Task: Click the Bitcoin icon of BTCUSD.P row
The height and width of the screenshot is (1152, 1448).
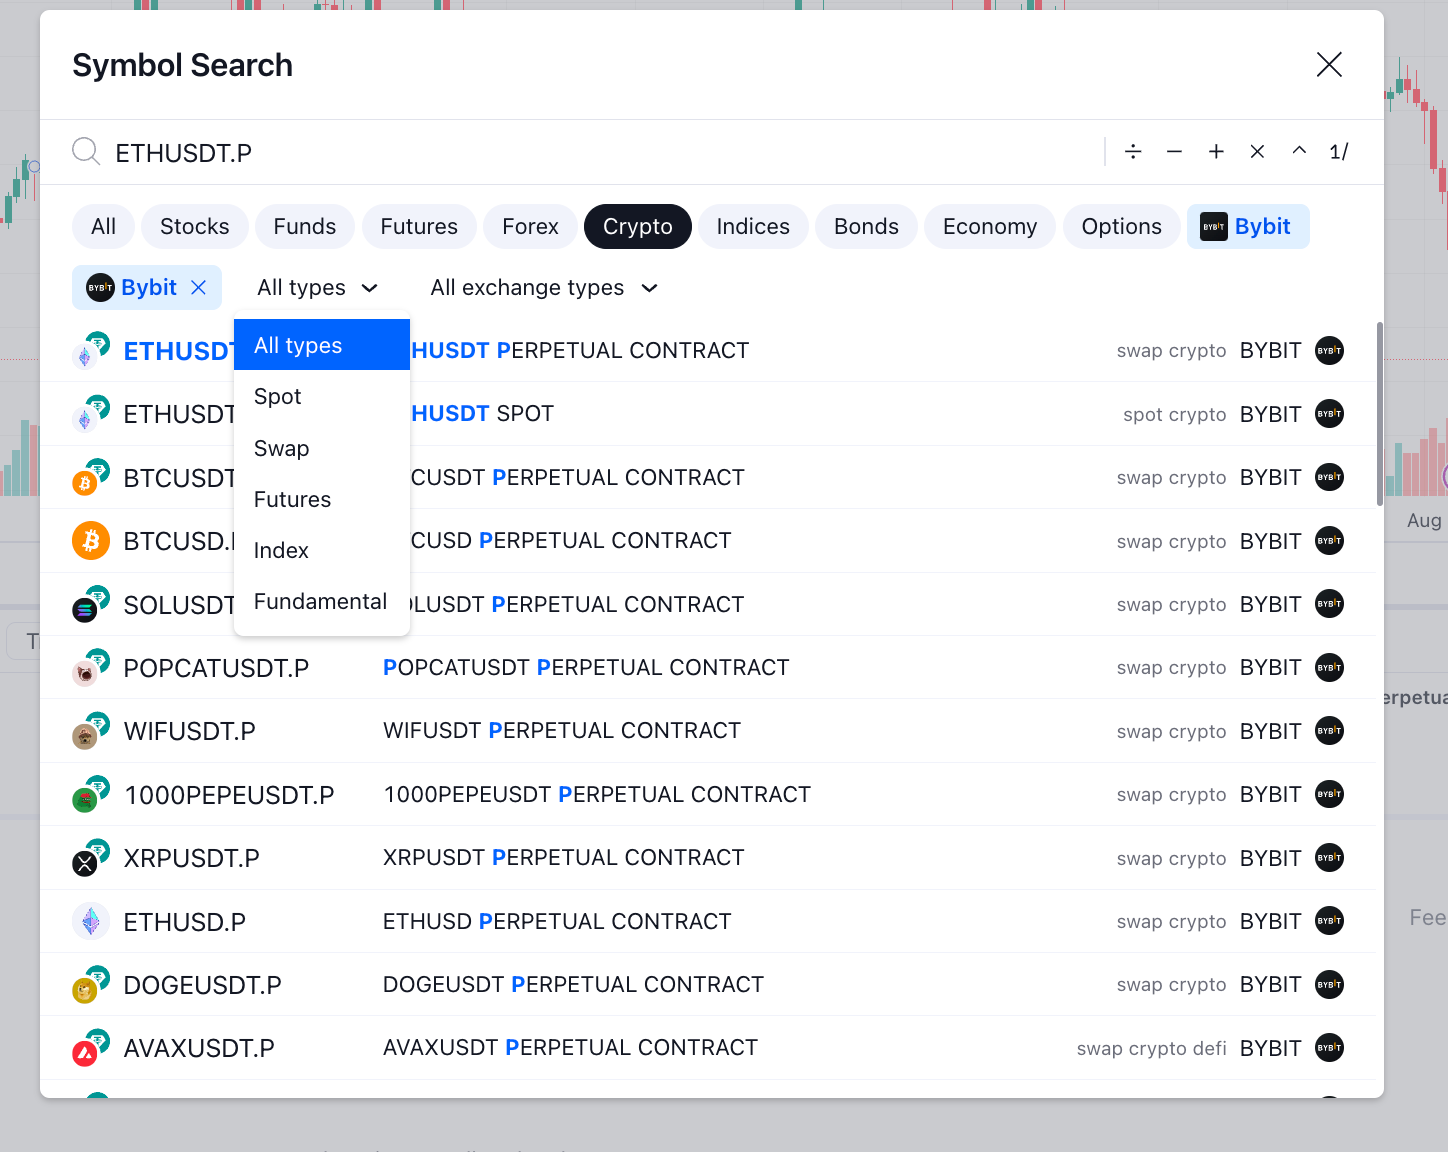Action: tap(91, 541)
